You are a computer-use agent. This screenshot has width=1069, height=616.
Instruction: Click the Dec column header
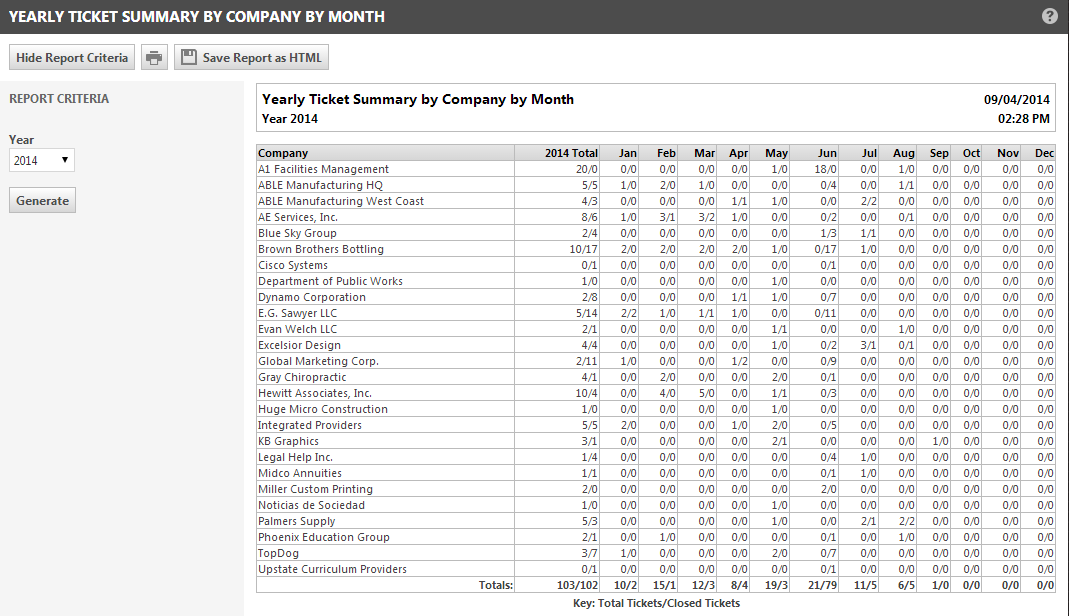coord(1044,153)
